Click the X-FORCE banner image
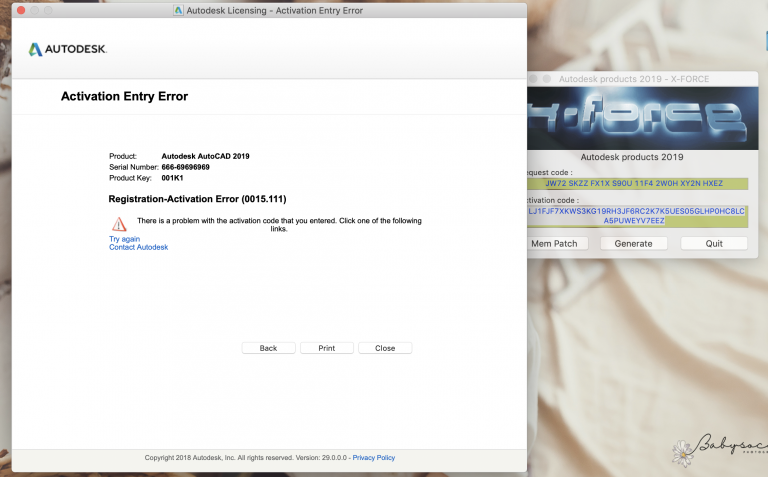 (643, 118)
